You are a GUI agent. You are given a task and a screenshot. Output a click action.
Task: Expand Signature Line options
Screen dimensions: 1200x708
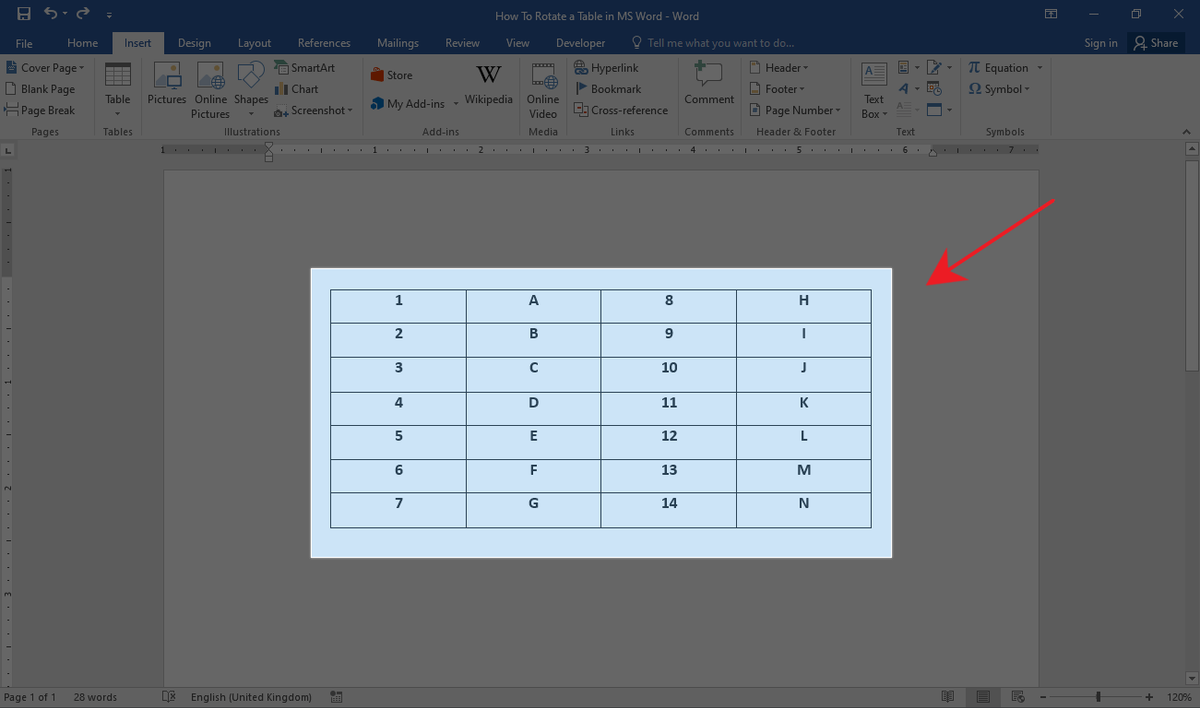tap(939, 68)
